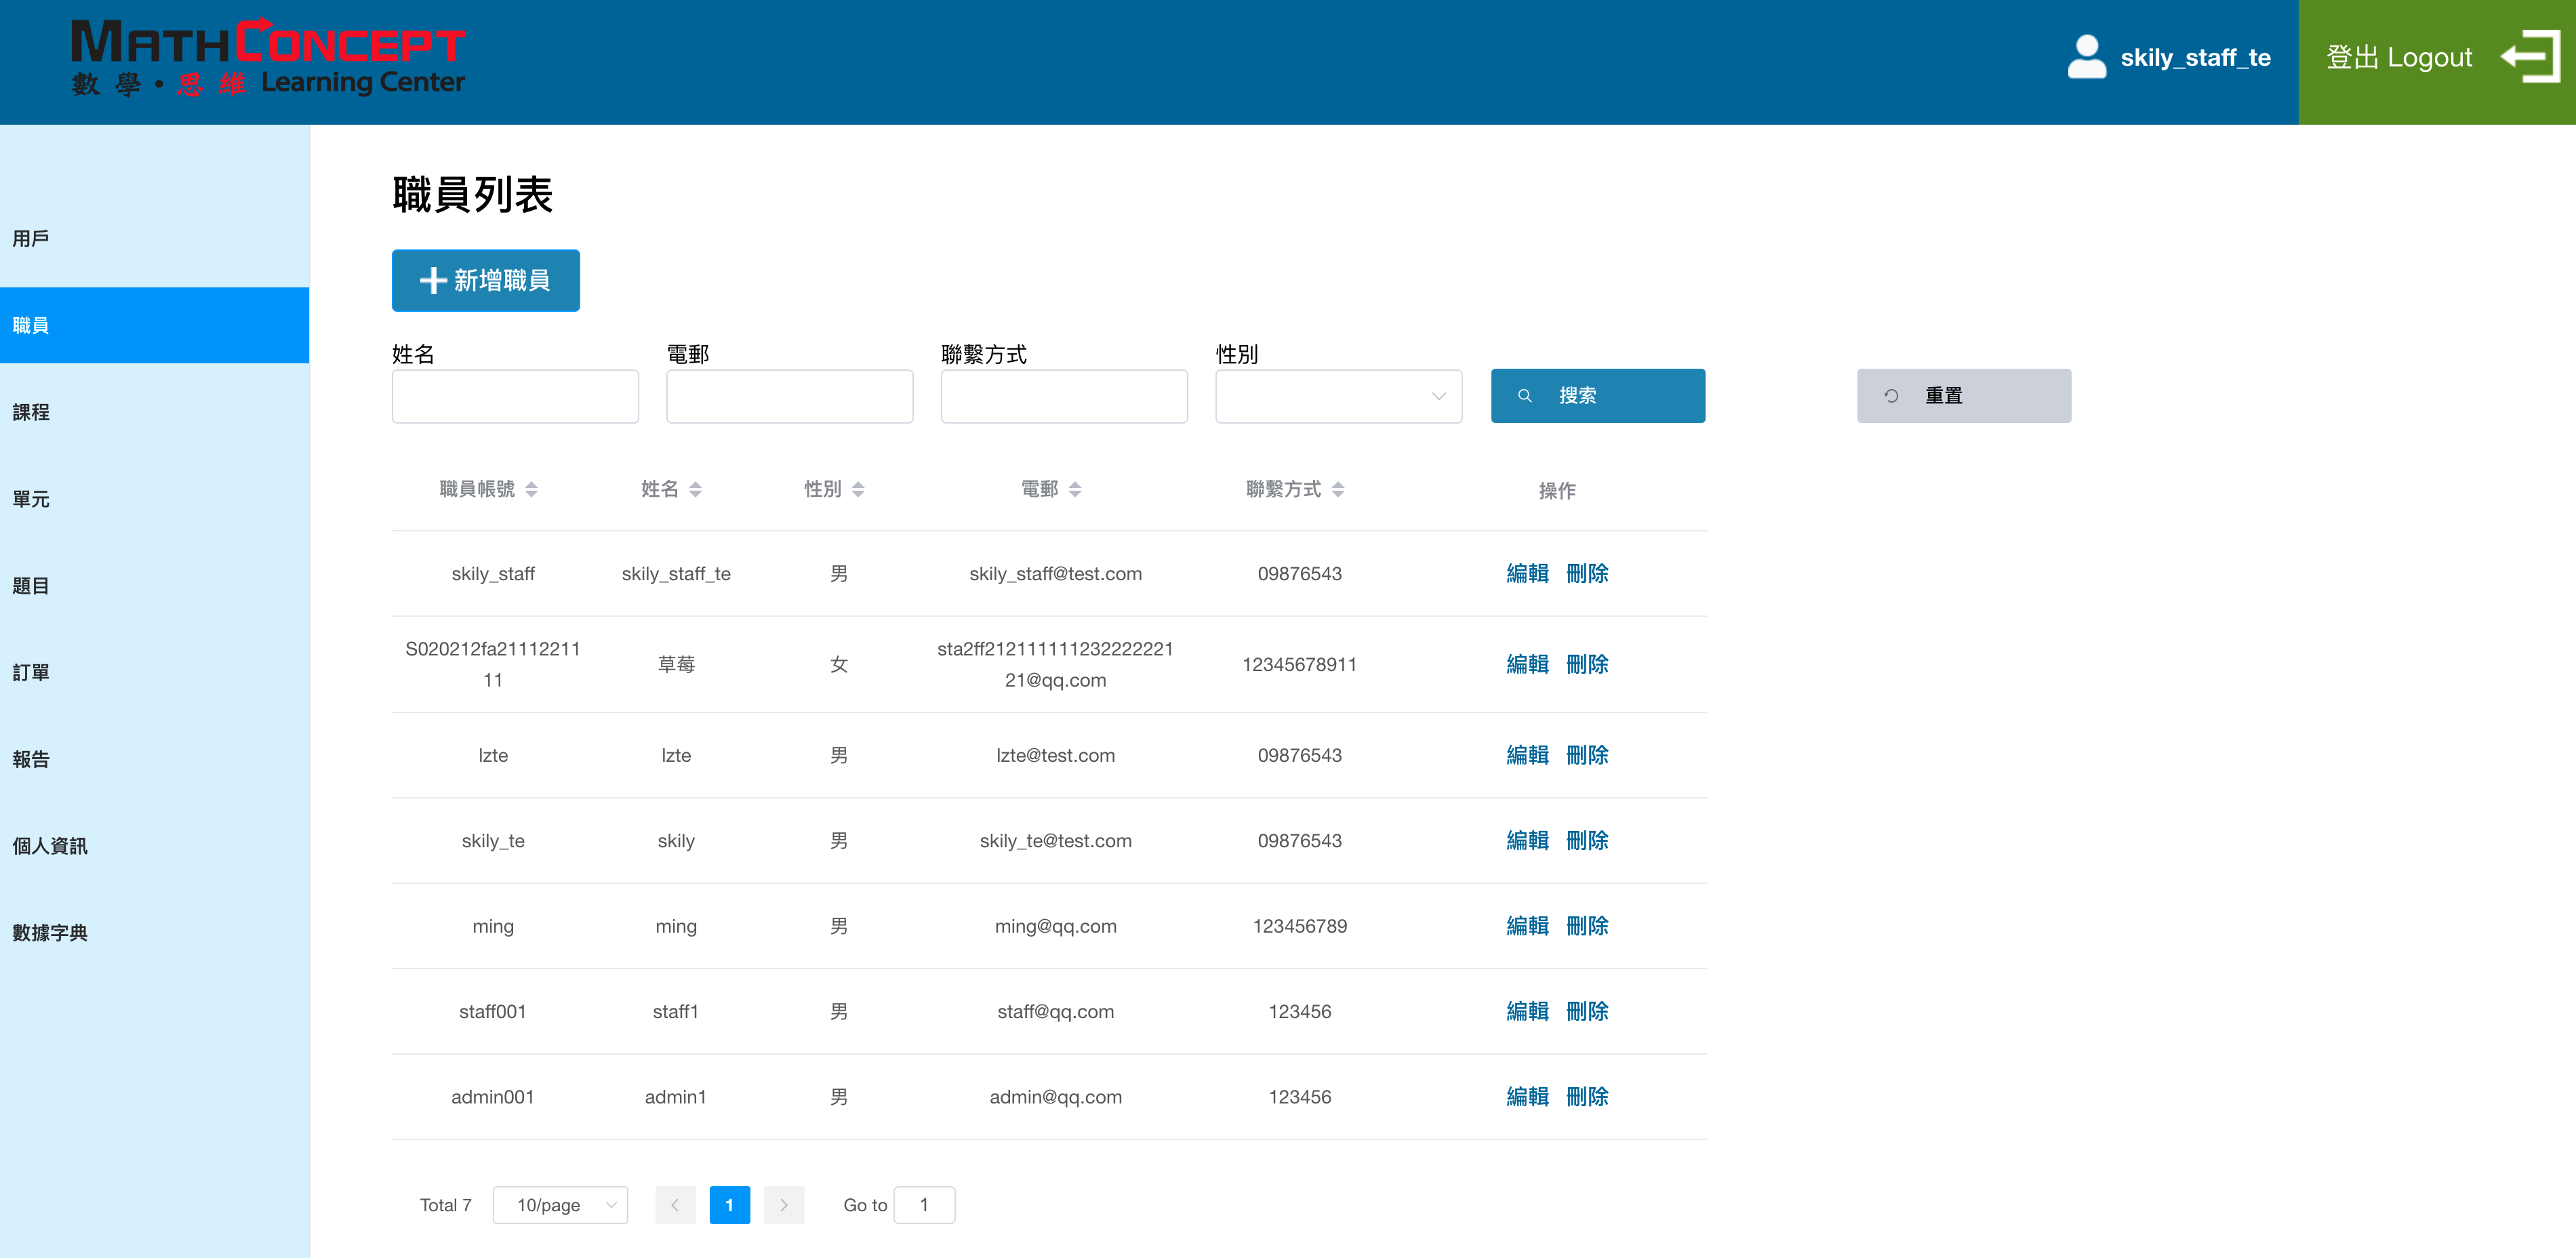Click the admin1 name cell
Viewport: 2576px width, 1258px height.
click(676, 1097)
